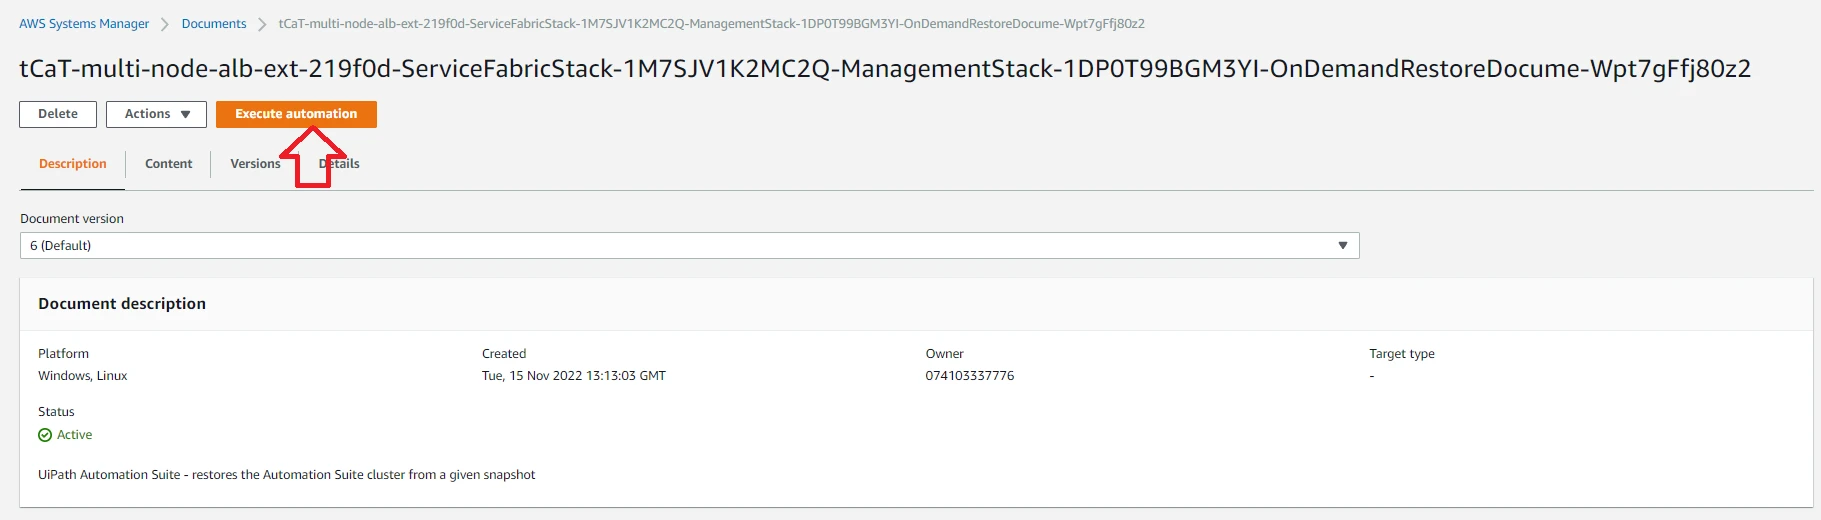Click the Execute automation button

click(x=296, y=114)
